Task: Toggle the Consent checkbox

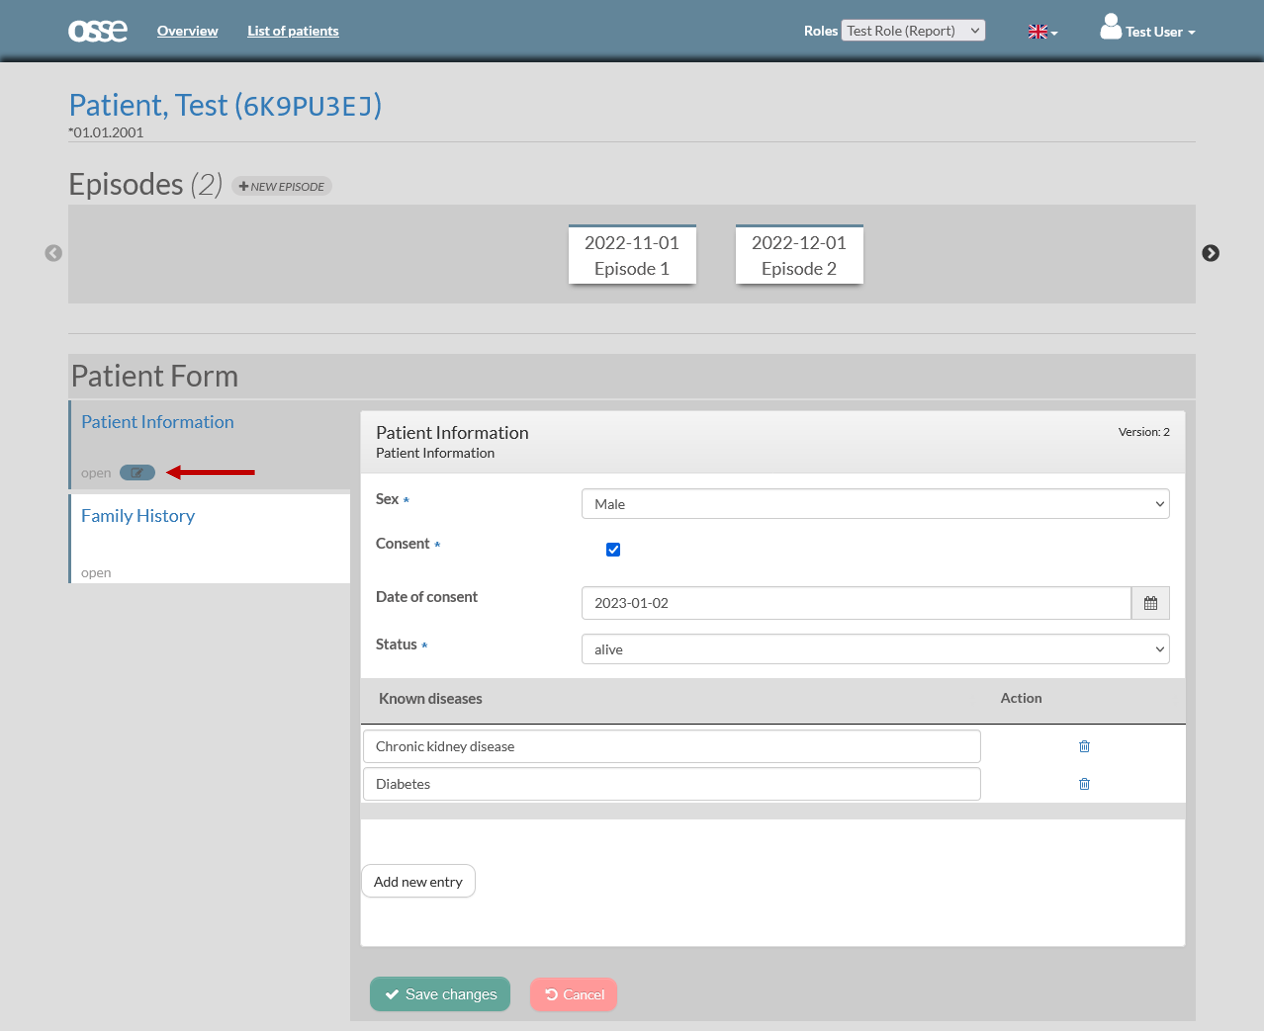Action: [x=613, y=550]
